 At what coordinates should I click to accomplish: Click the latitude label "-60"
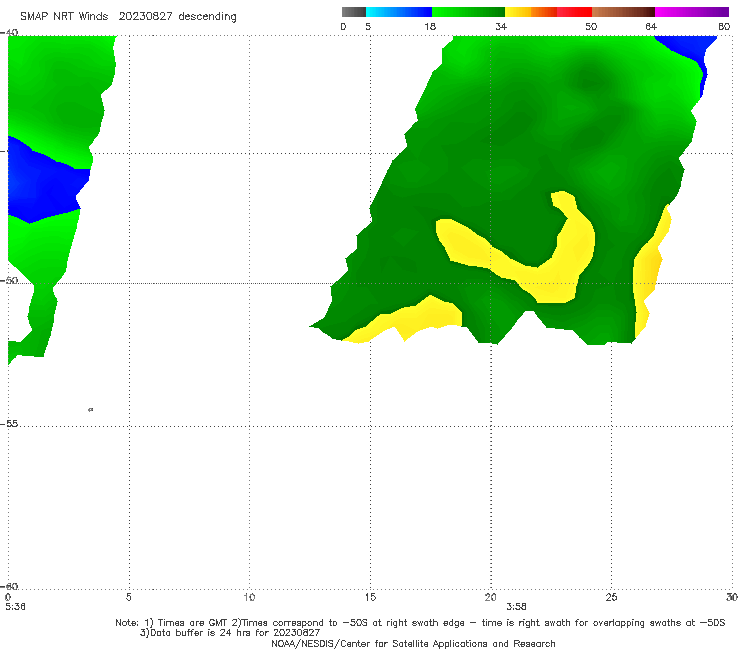click(9, 586)
